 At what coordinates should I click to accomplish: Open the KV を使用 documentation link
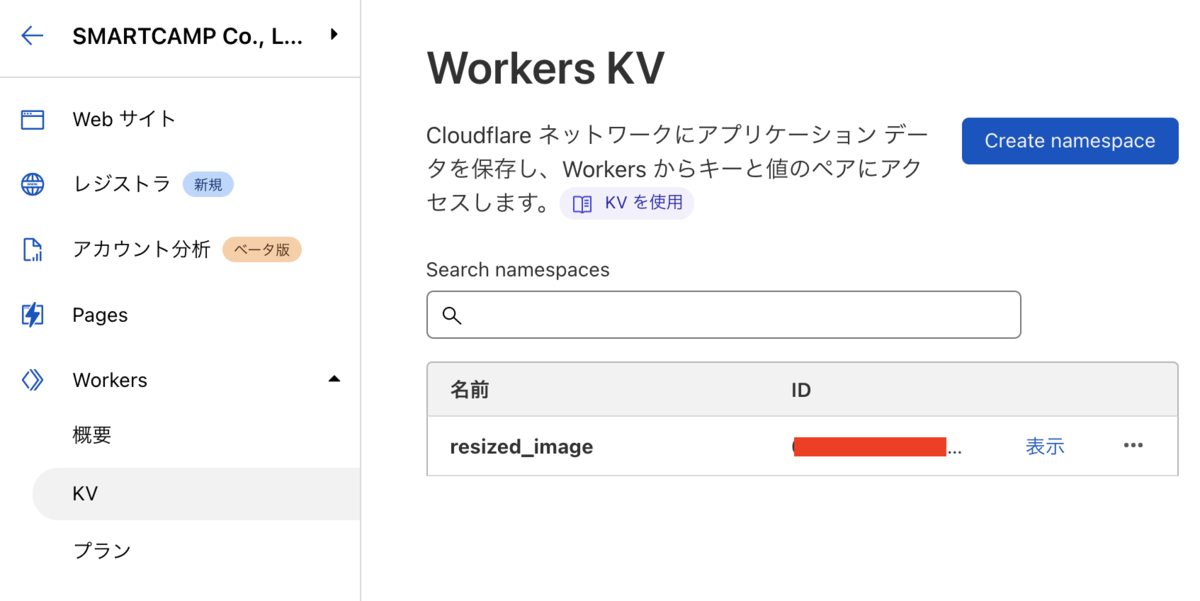[x=627, y=203]
